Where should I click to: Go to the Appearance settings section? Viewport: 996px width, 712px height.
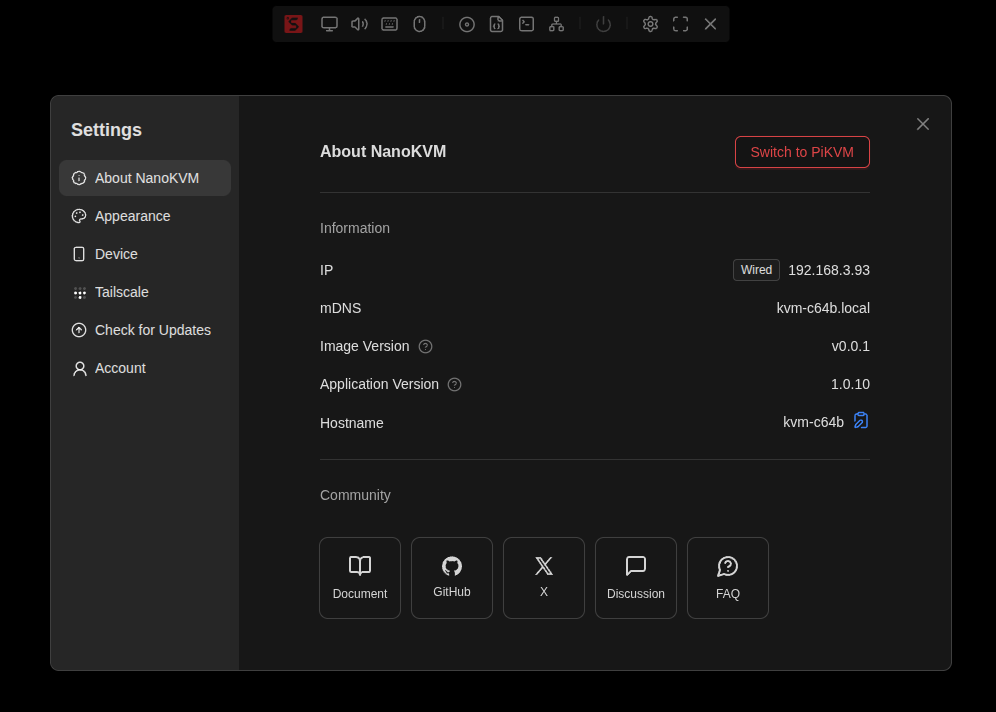tap(145, 216)
